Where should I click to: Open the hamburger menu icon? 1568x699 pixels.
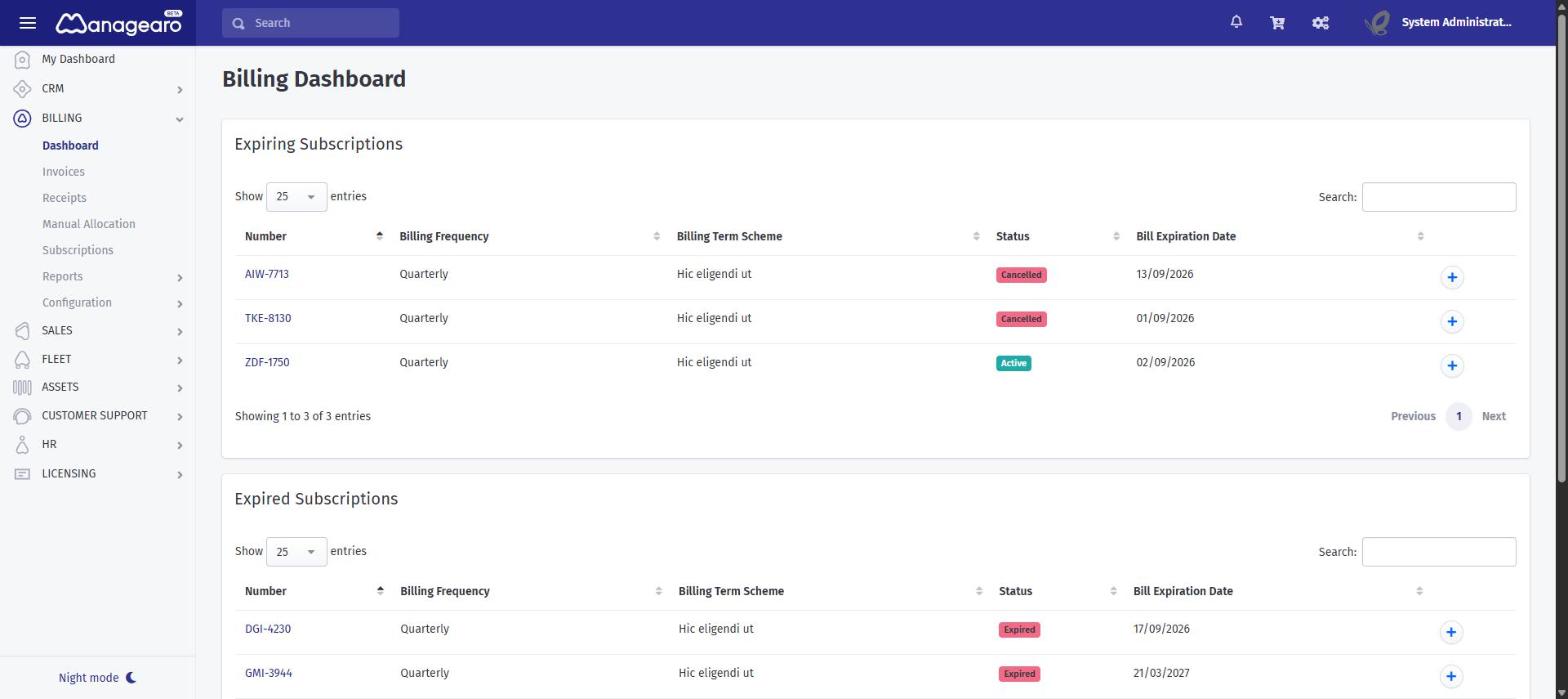(28, 23)
